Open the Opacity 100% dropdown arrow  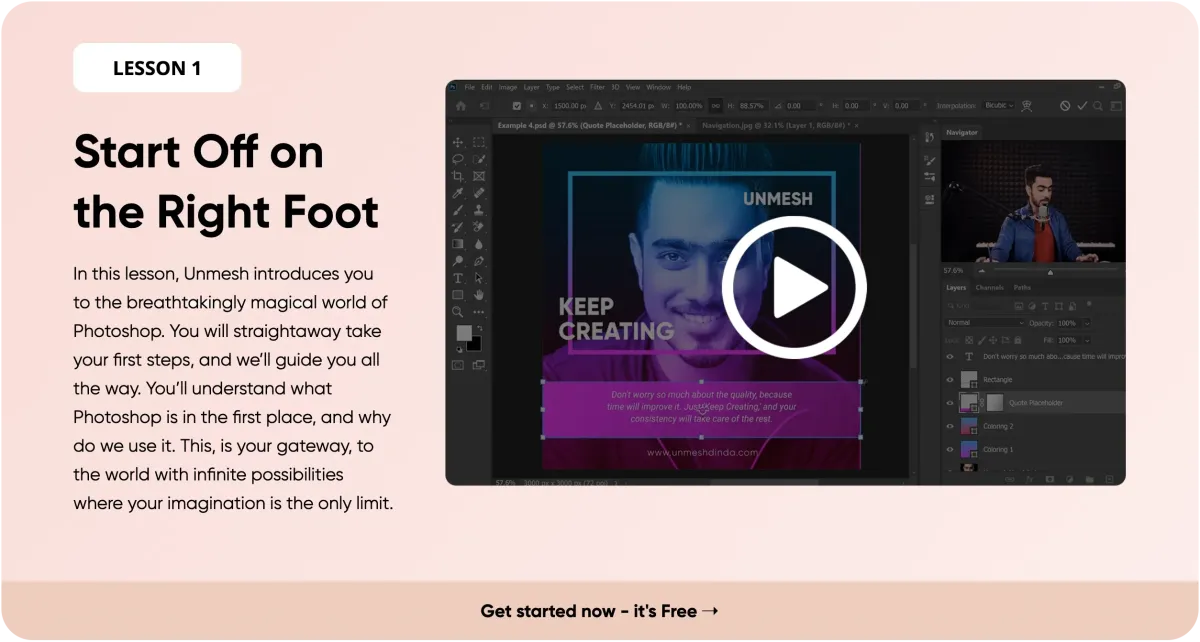(x=1087, y=323)
